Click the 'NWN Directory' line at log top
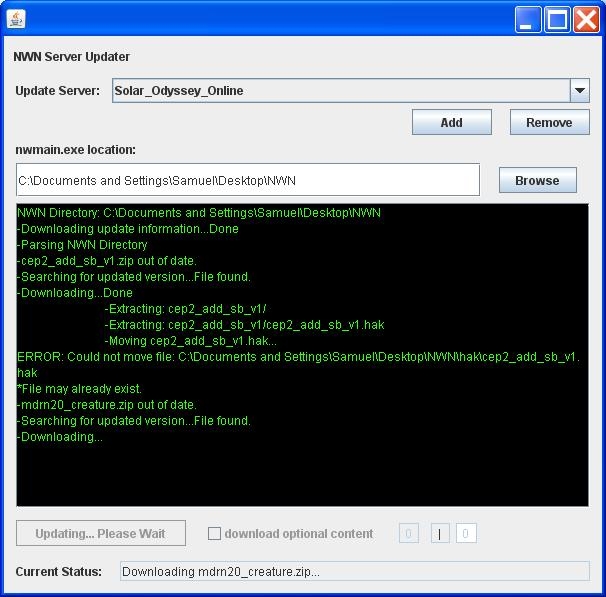This screenshot has height=597, width=606. pos(198,213)
